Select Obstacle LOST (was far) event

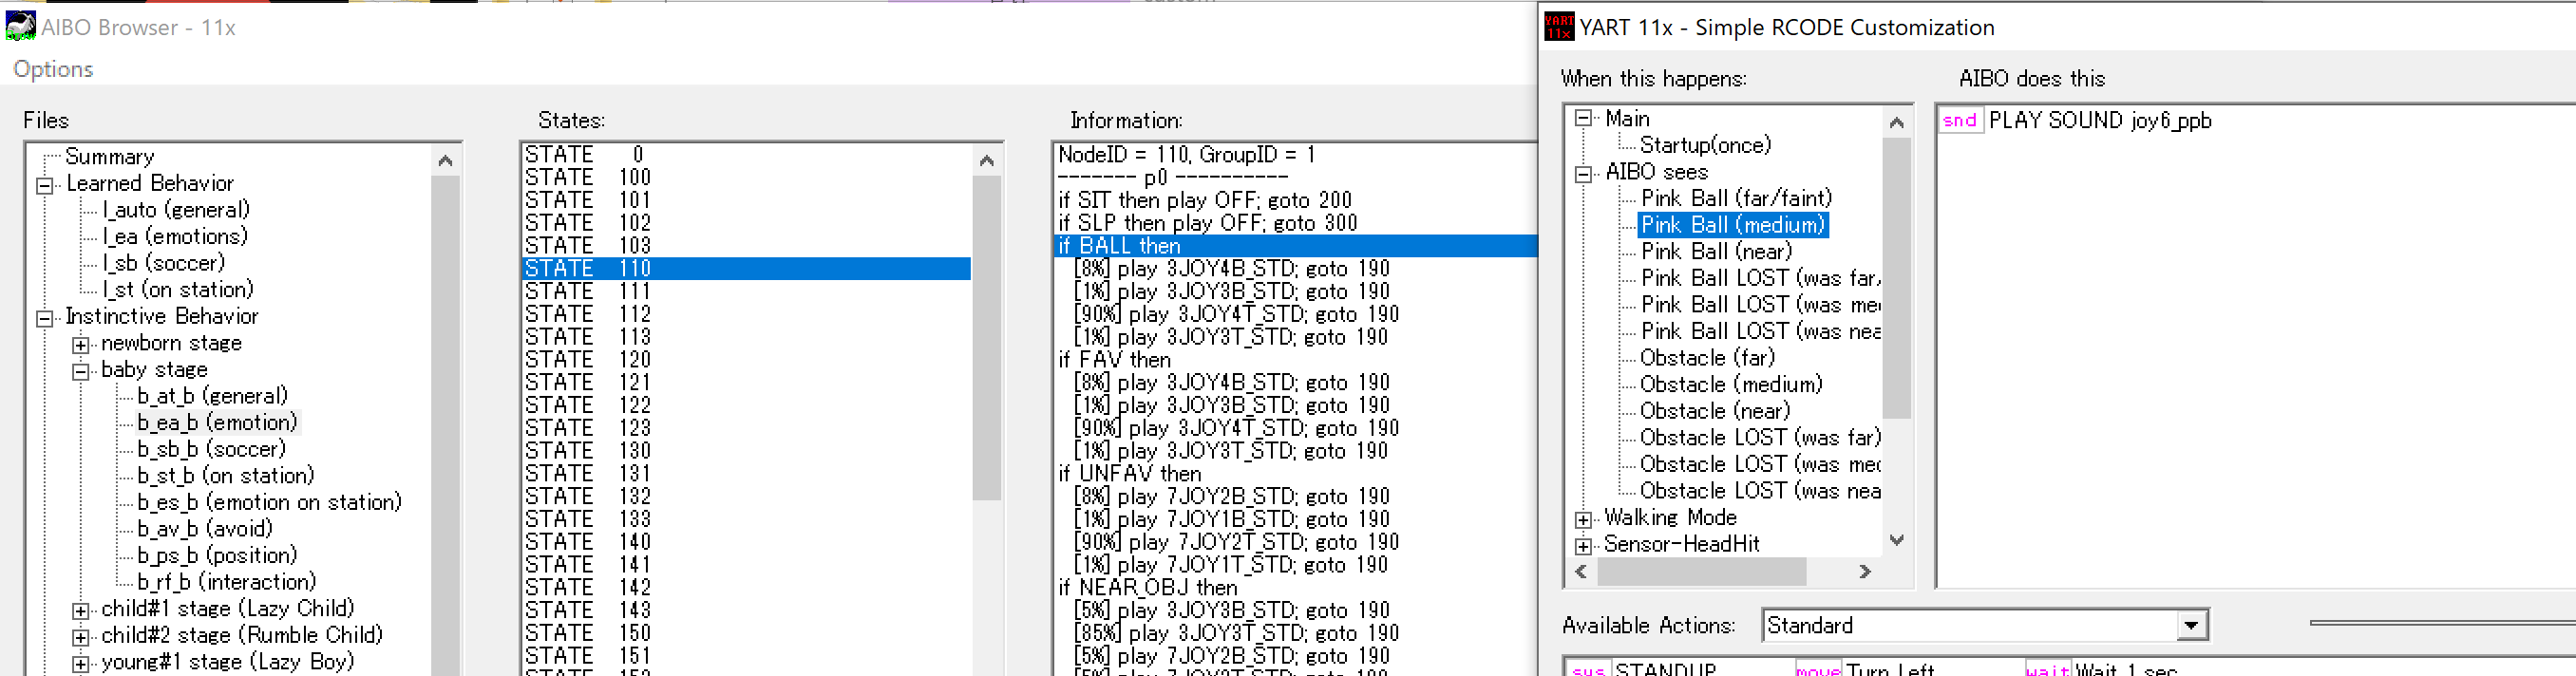1759,438
